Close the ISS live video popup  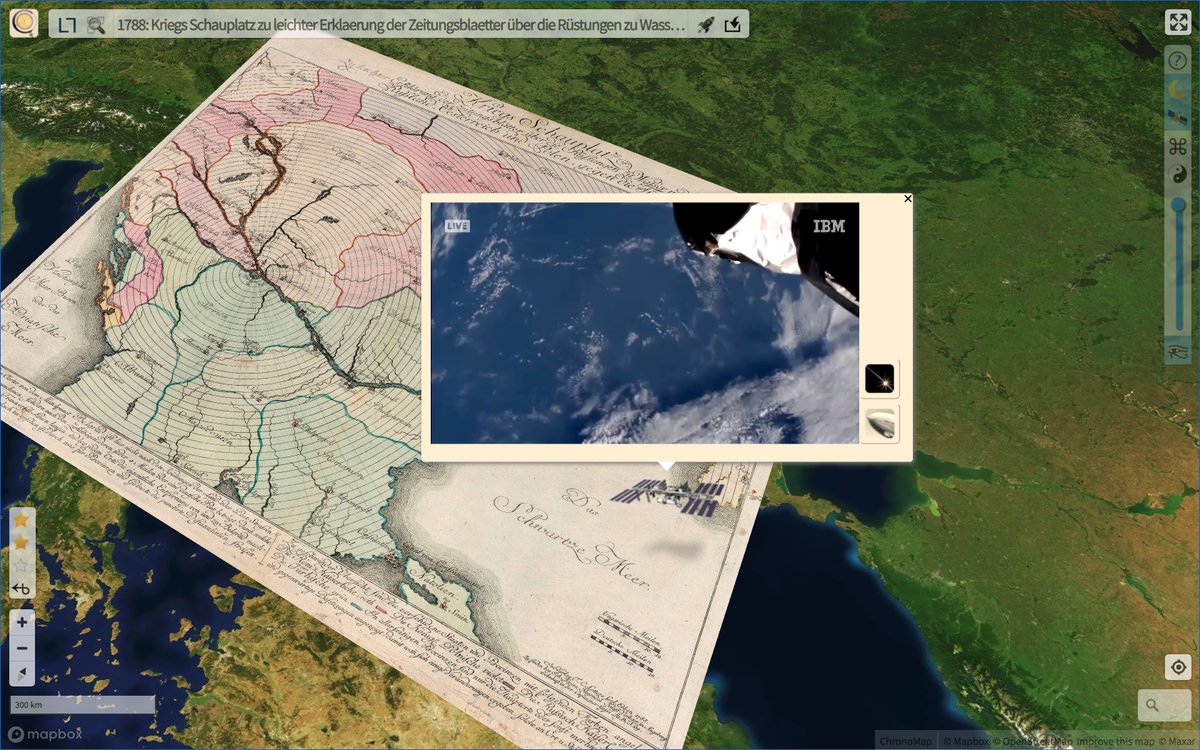(908, 199)
